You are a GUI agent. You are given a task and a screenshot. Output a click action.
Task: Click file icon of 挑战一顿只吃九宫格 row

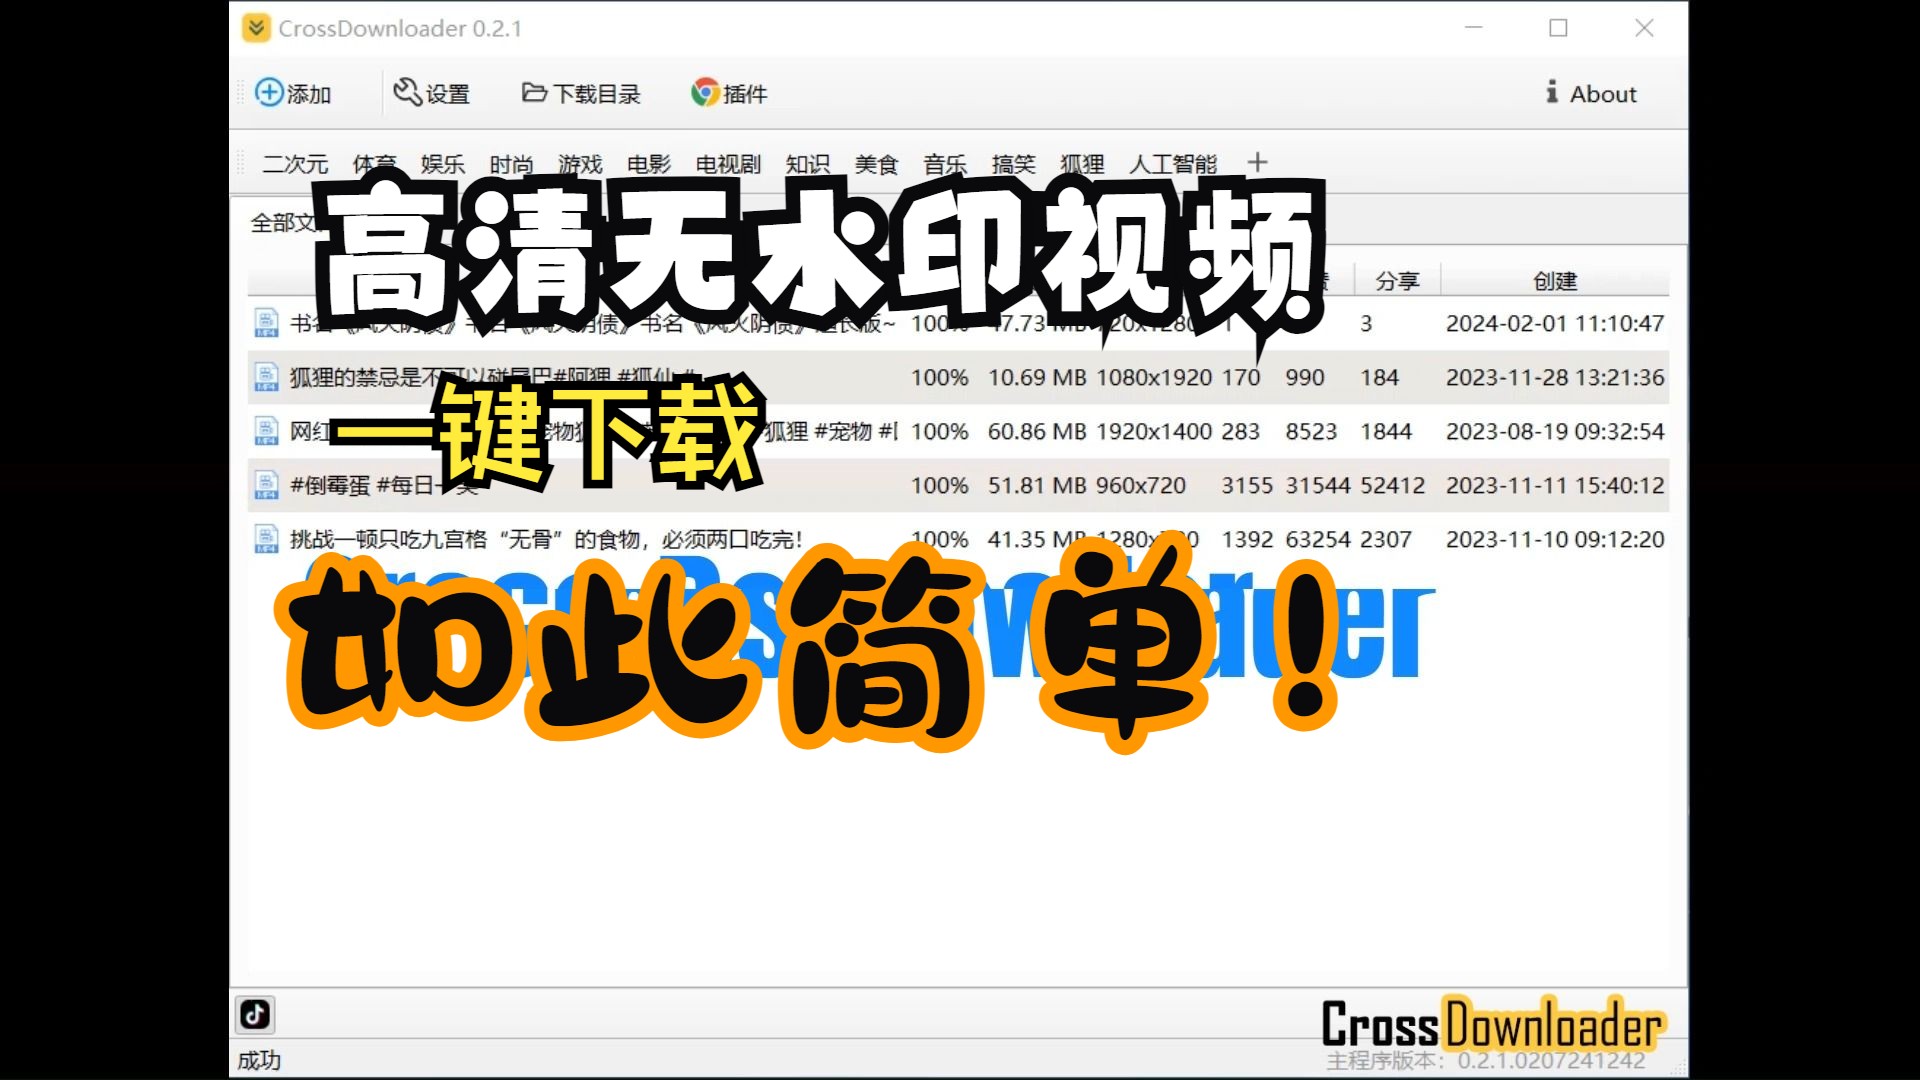266,539
